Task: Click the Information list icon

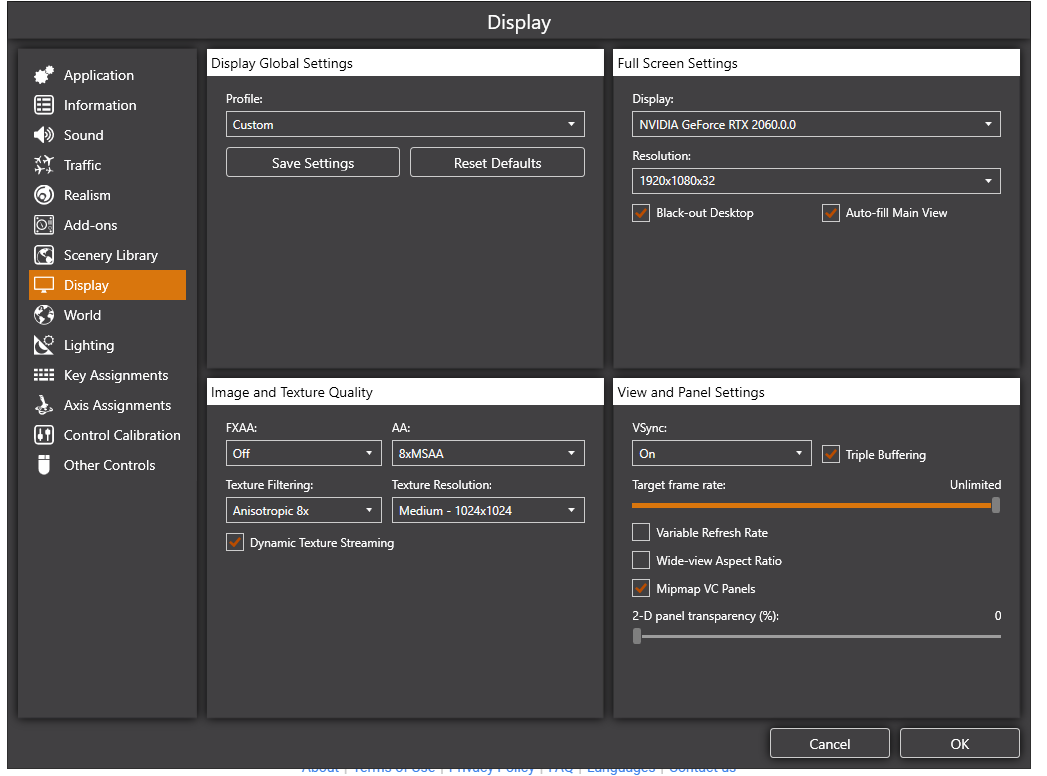Action: 44,105
